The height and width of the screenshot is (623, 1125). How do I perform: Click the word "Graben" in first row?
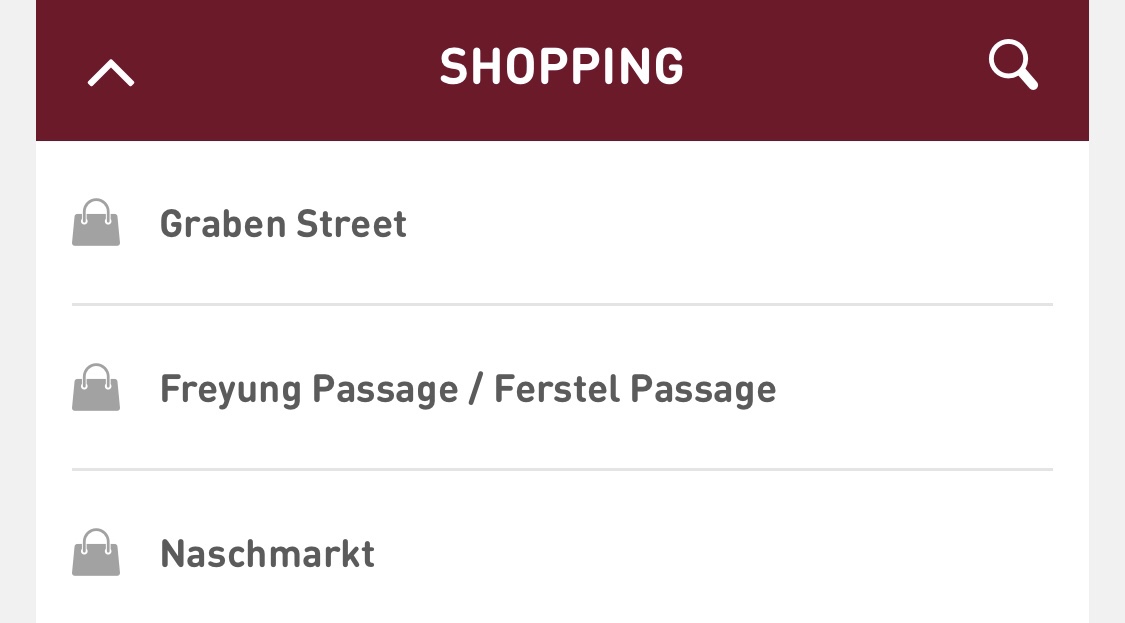point(223,224)
